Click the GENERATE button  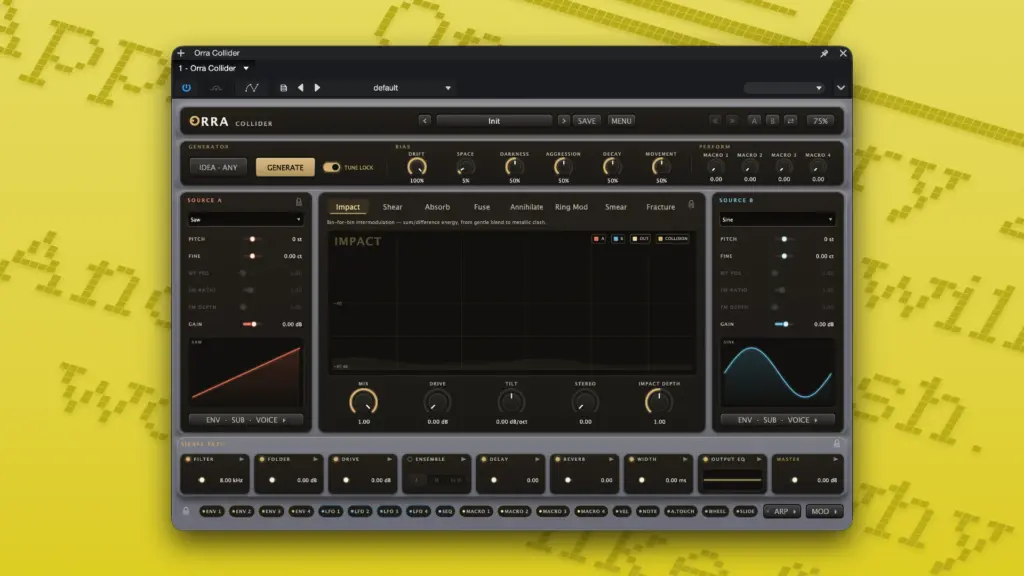click(285, 167)
